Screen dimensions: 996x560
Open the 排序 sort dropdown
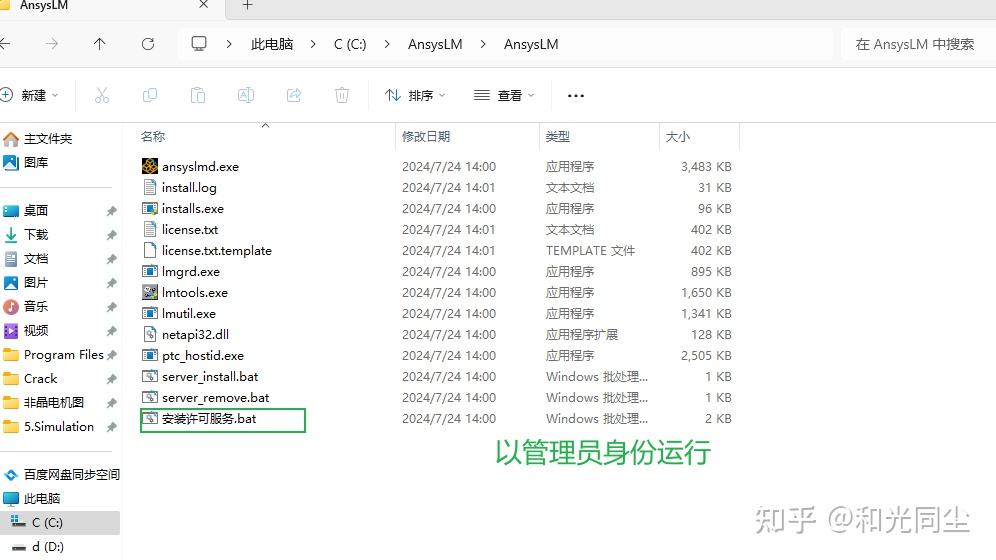click(415, 95)
